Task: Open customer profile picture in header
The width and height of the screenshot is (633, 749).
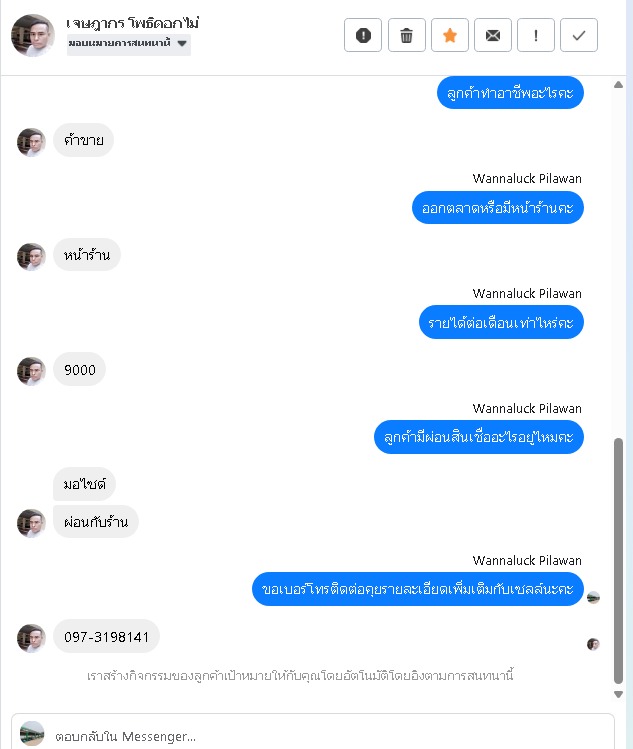Action: (32, 35)
